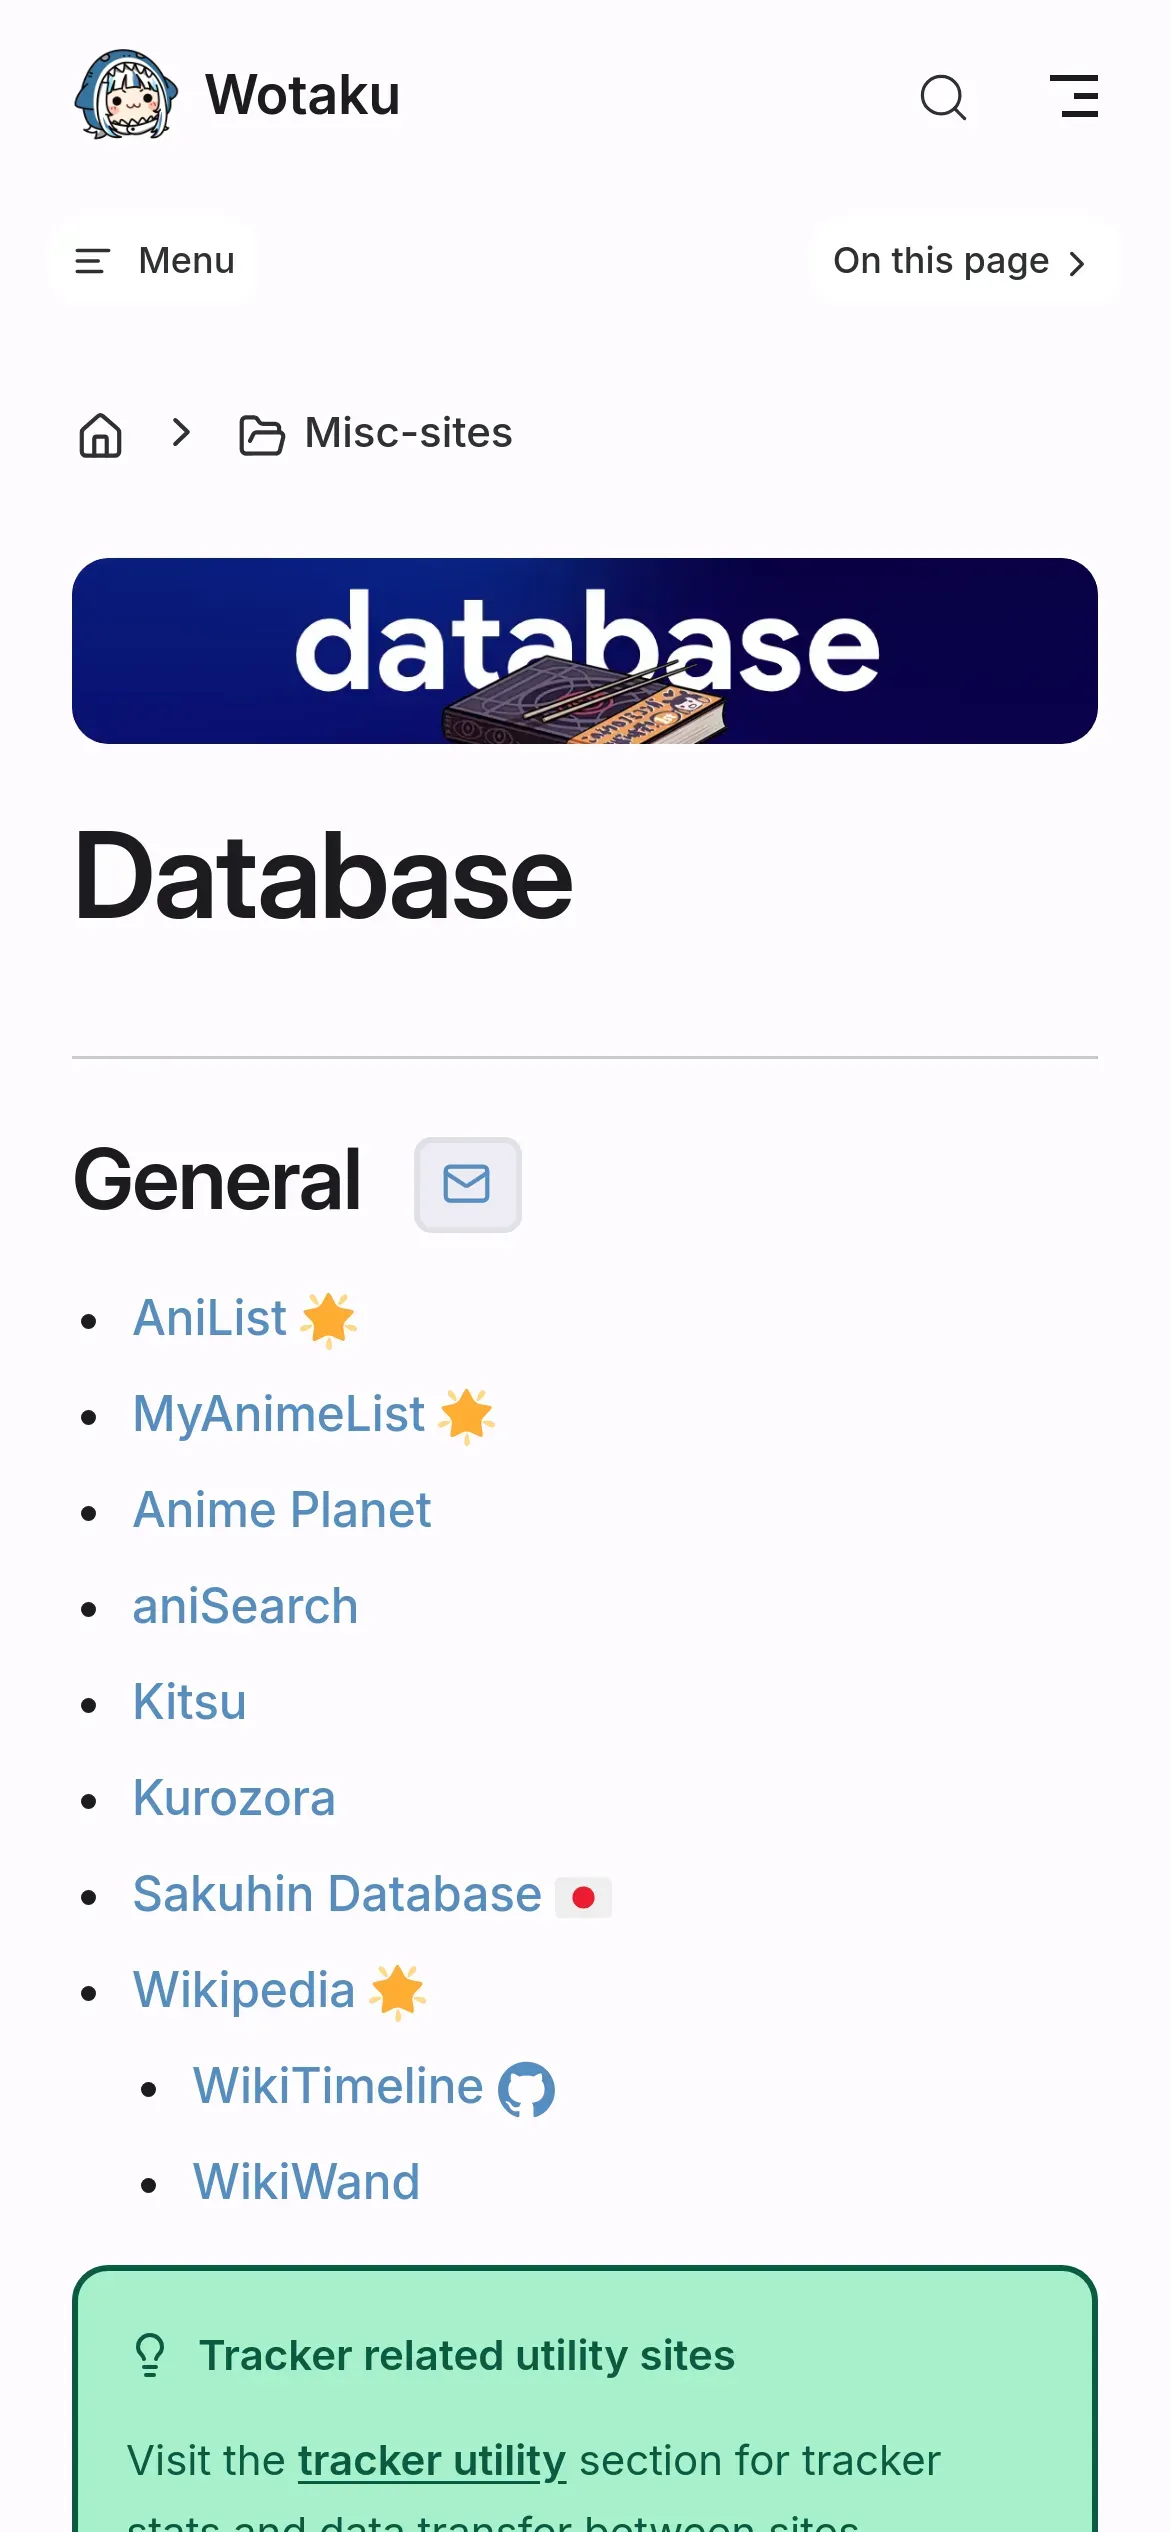Screen dimensions: 1170x2532
Task: Open the Sakuhin Database link
Action: point(337,1894)
